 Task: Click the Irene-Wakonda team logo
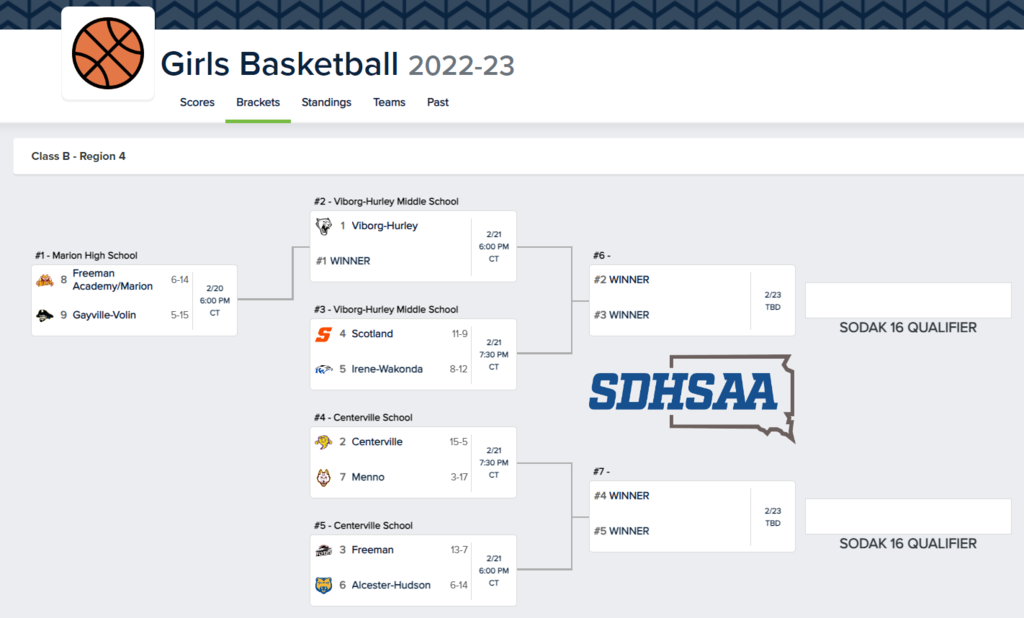coord(324,369)
